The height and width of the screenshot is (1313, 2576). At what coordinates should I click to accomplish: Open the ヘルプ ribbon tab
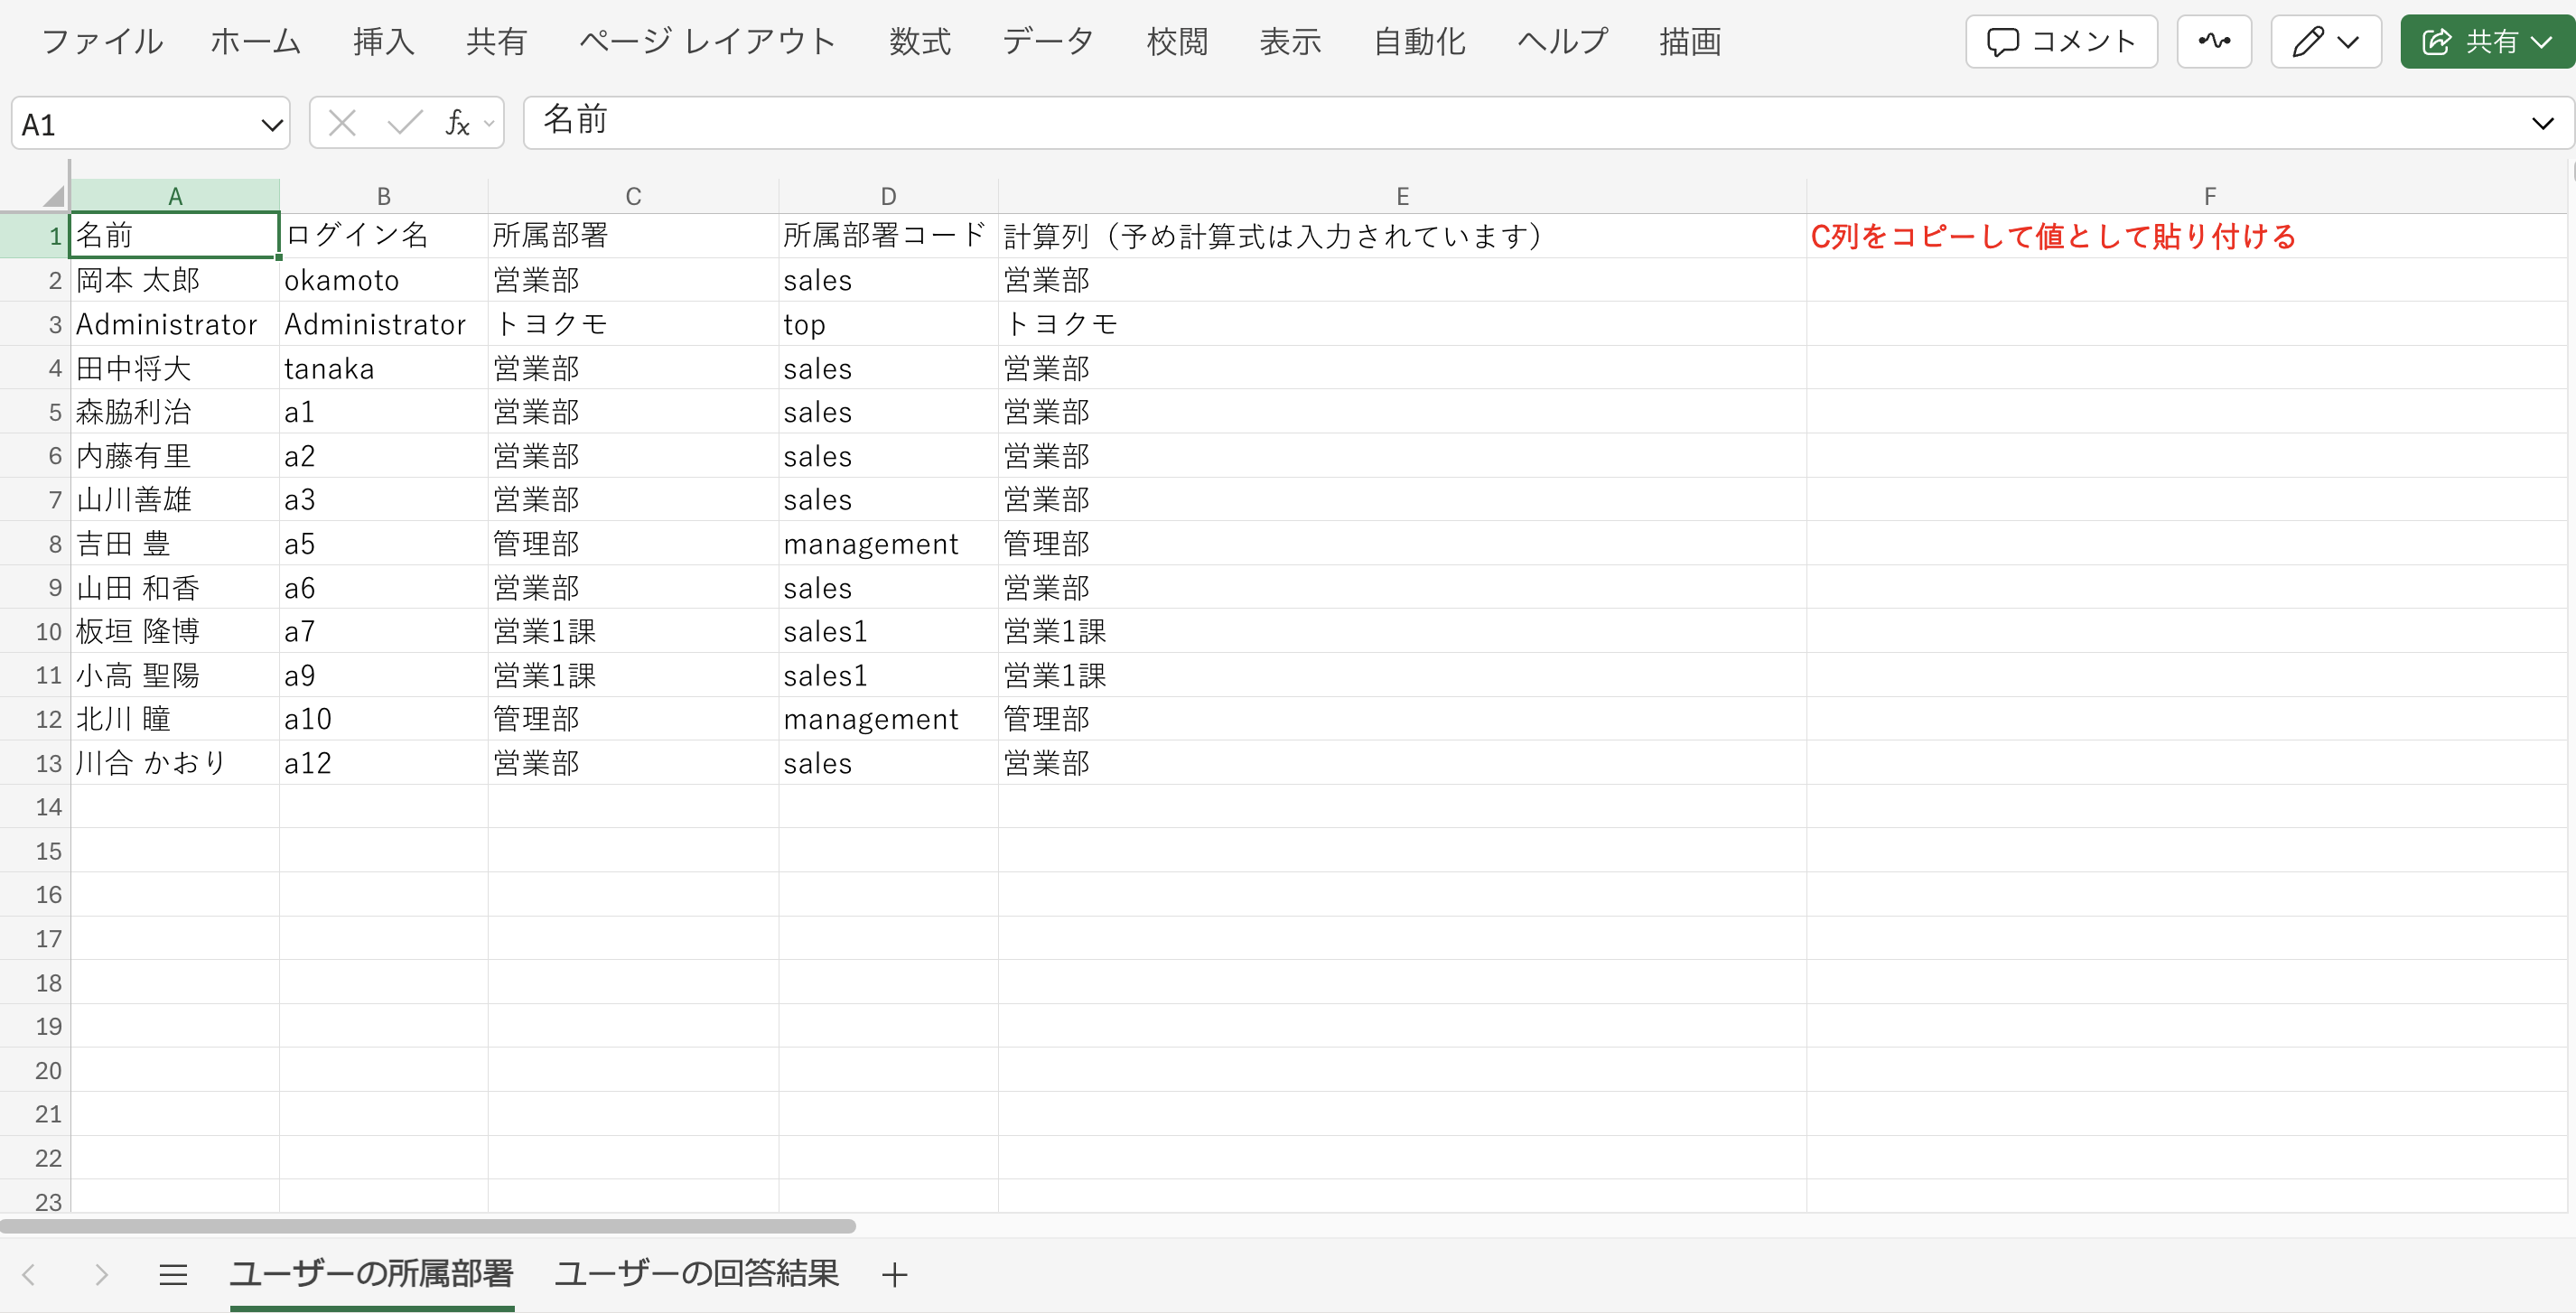point(1563,42)
